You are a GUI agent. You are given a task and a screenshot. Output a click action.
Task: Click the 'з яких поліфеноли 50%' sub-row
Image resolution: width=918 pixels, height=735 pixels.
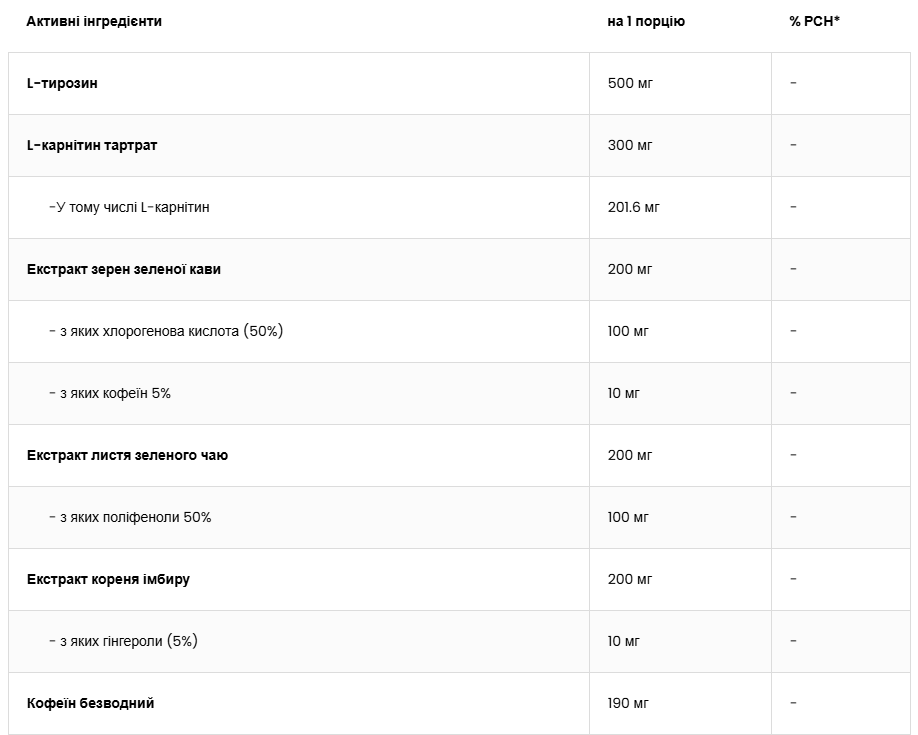point(130,517)
